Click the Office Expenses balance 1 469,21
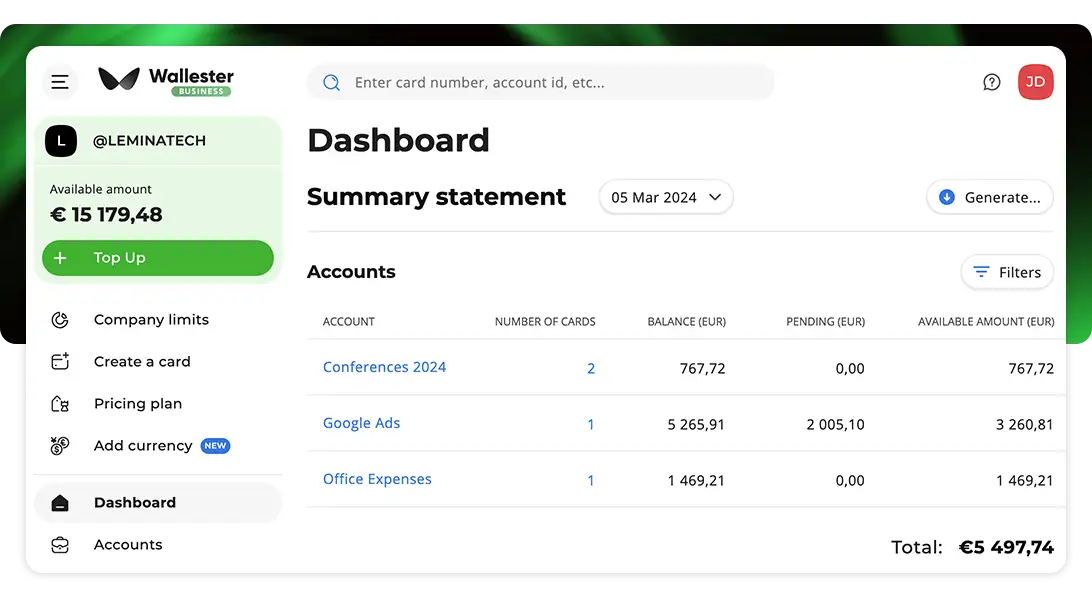Viewport: 1092px width, 600px height. [x=696, y=480]
